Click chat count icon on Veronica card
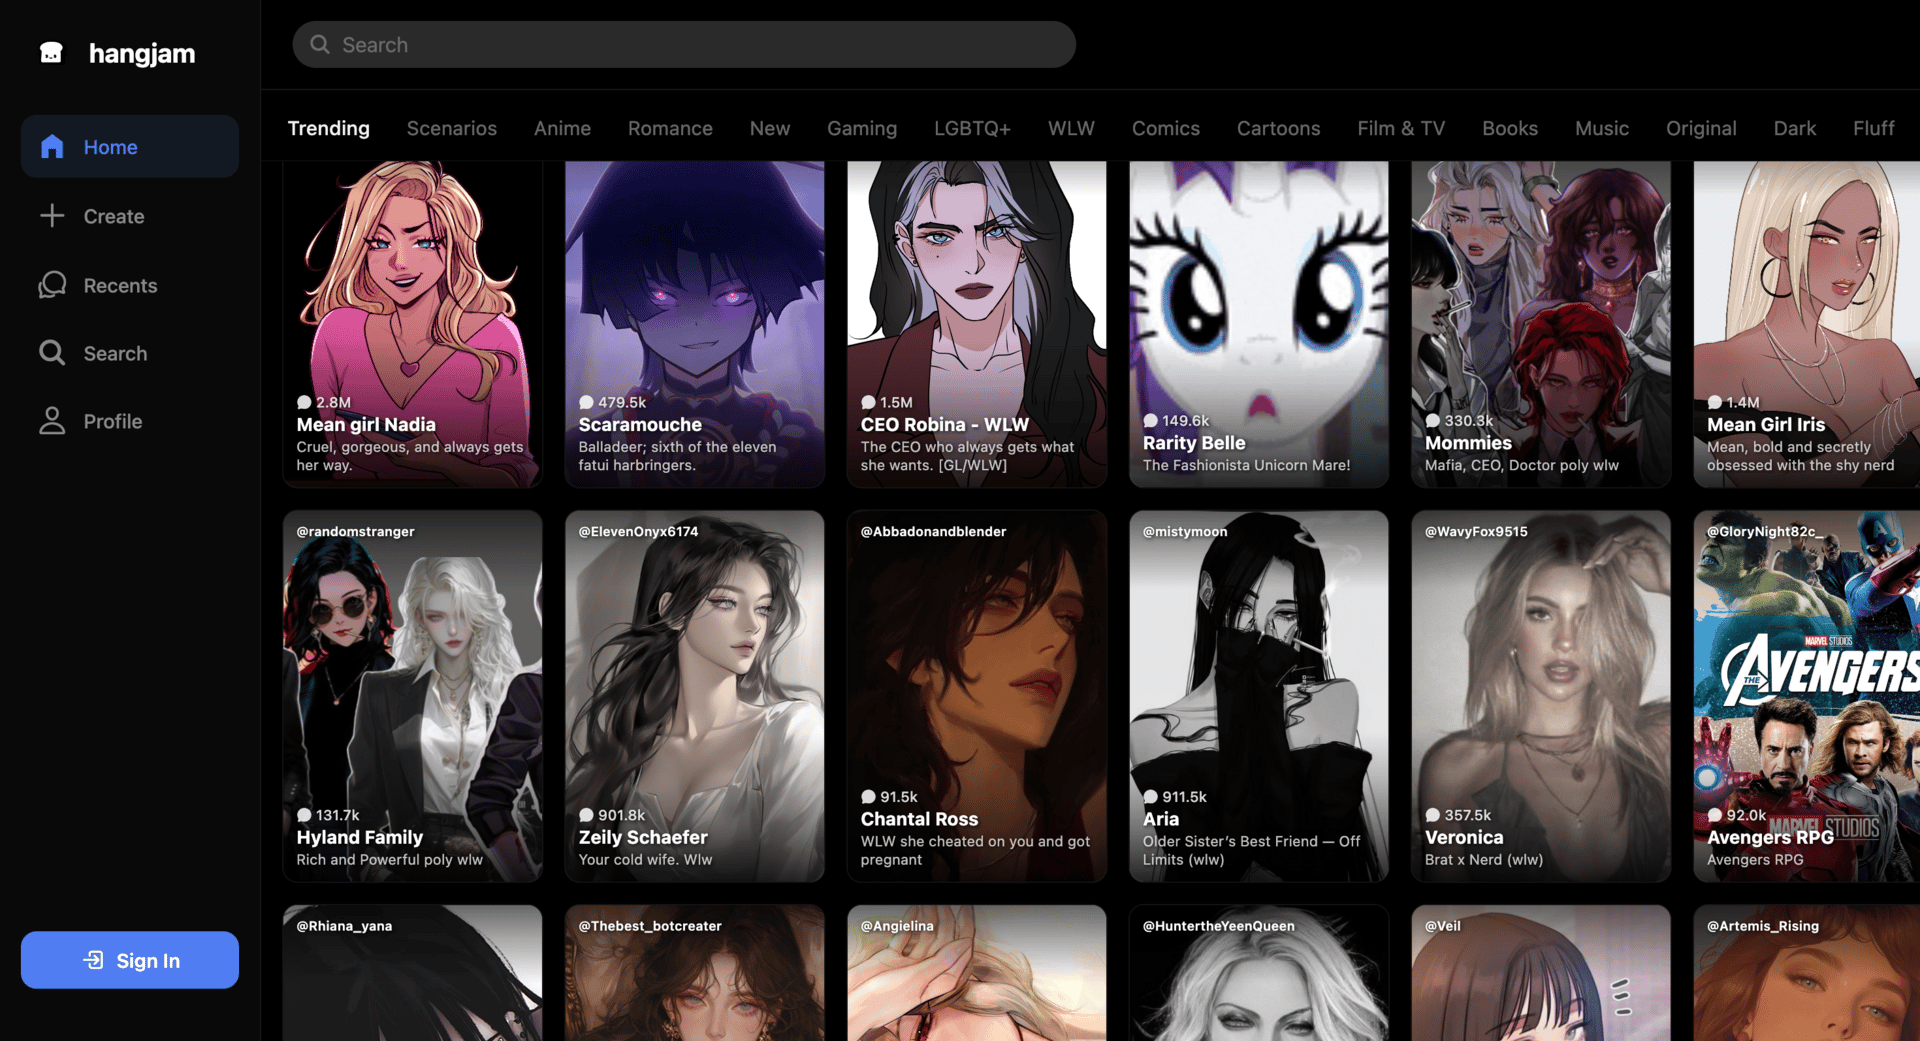 (1432, 815)
